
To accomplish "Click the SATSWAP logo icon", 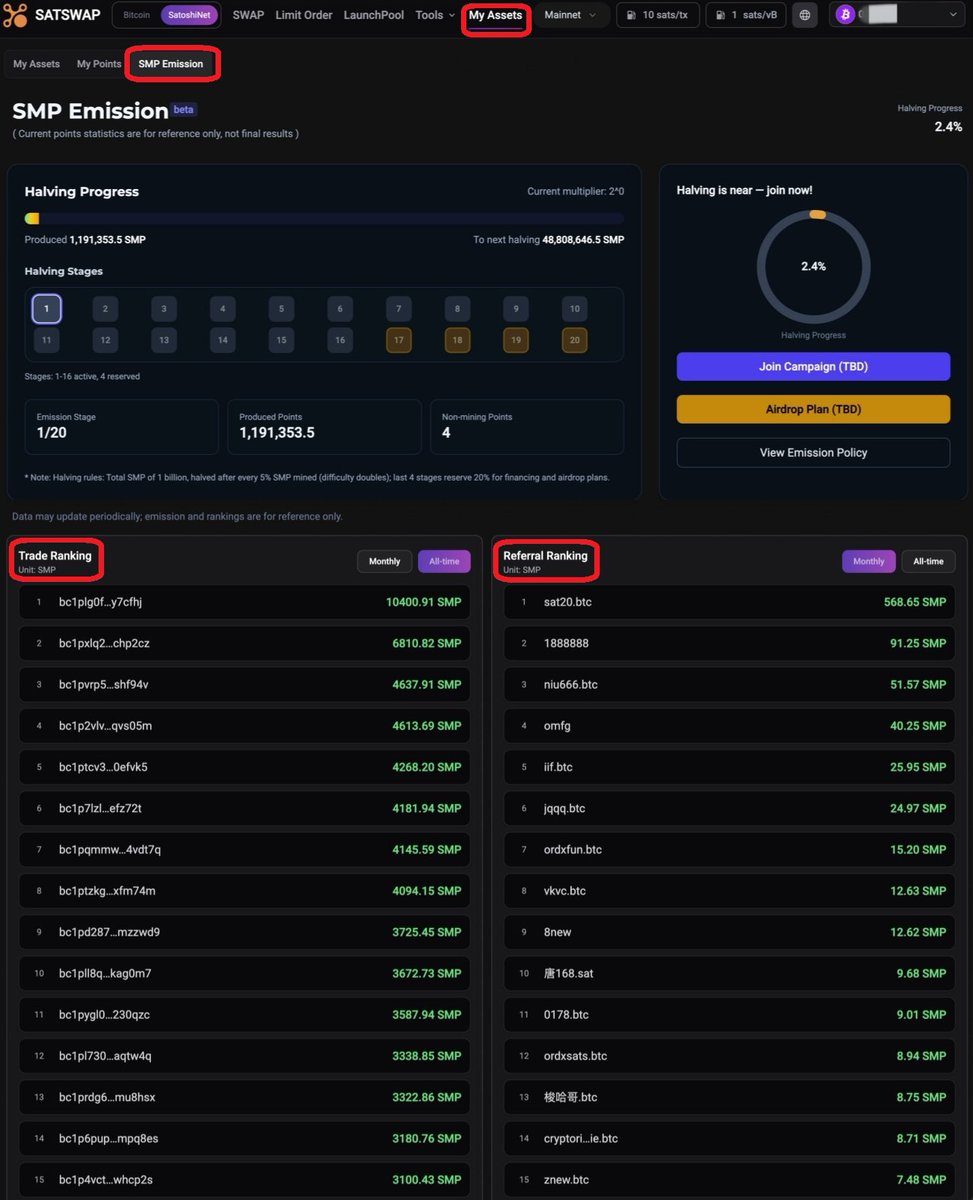I will 16,15.
